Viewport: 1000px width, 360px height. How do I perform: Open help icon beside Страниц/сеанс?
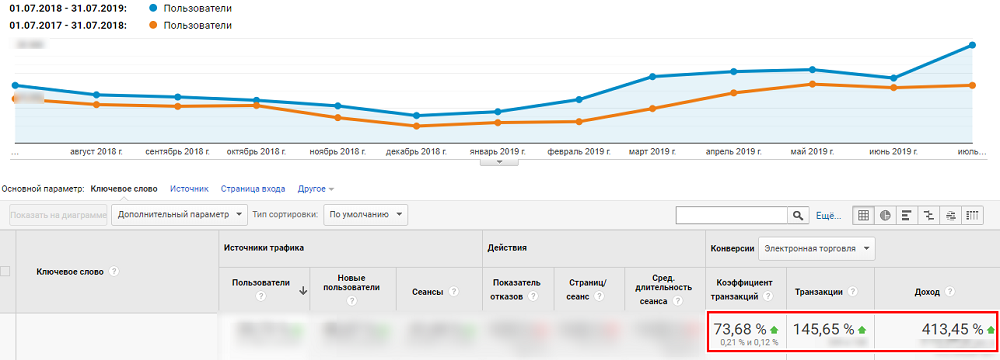(599, 296)
